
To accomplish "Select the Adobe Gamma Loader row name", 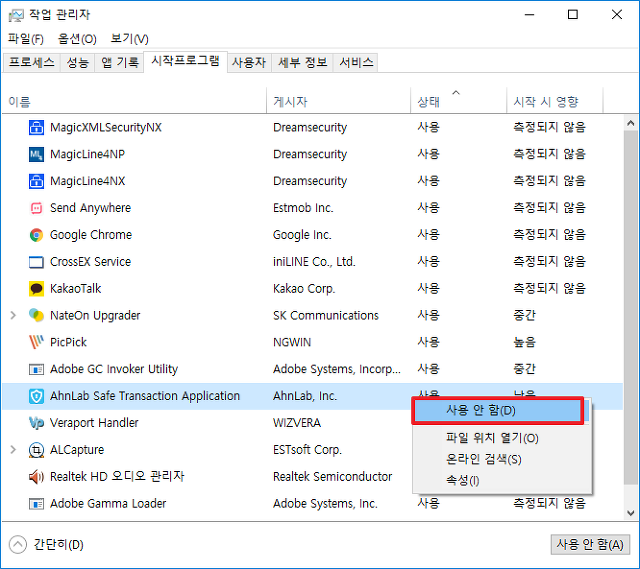I will click(x=108, y=504).
